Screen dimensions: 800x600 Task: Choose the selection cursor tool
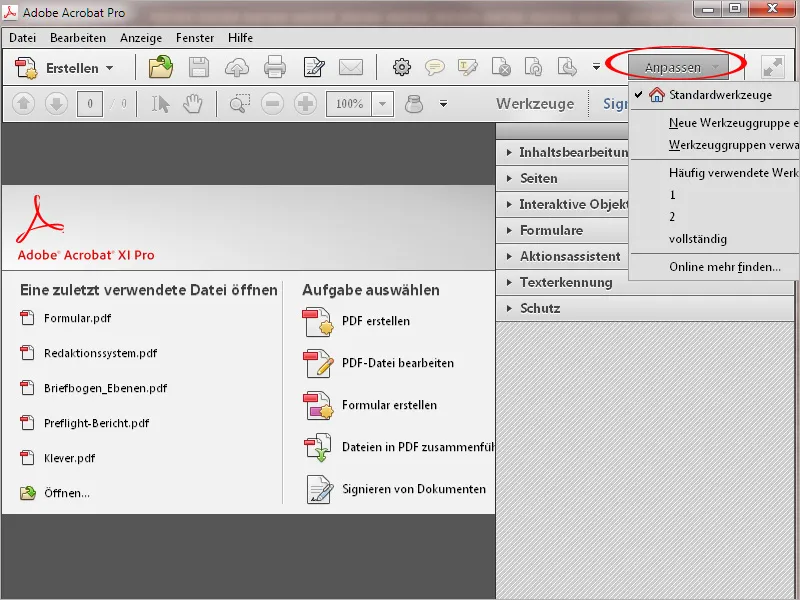click(x=160, y=104)
